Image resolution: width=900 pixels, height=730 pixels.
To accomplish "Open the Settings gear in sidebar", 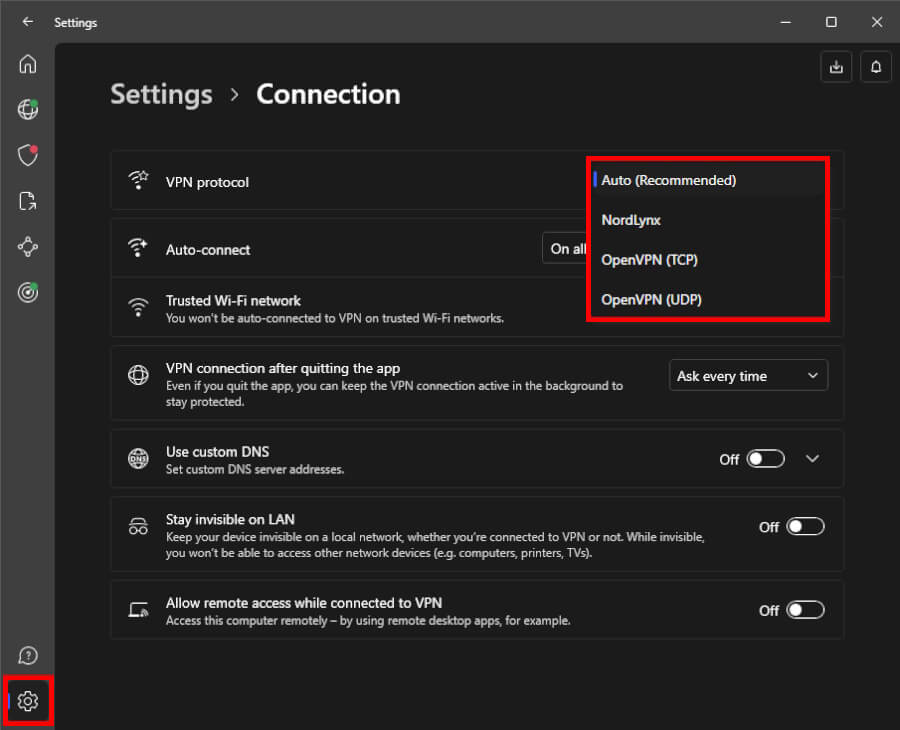I will pyautogui.click(x=28, y=701).
